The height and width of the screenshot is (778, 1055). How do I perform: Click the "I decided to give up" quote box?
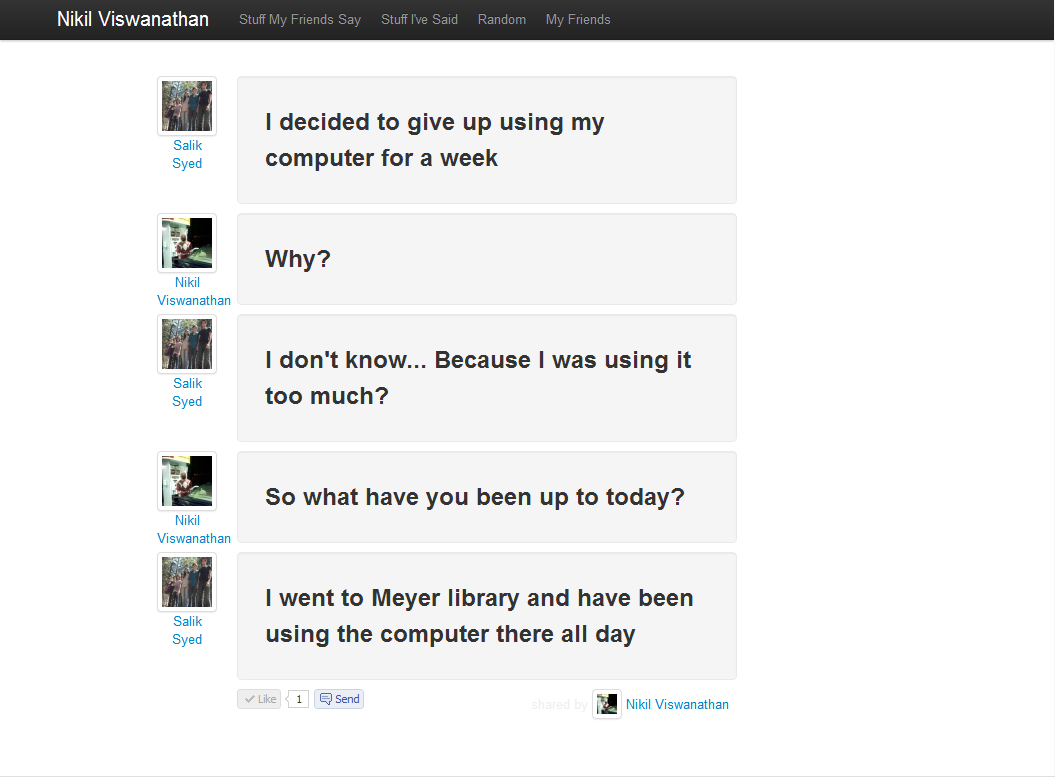click(x=486, y=140)
